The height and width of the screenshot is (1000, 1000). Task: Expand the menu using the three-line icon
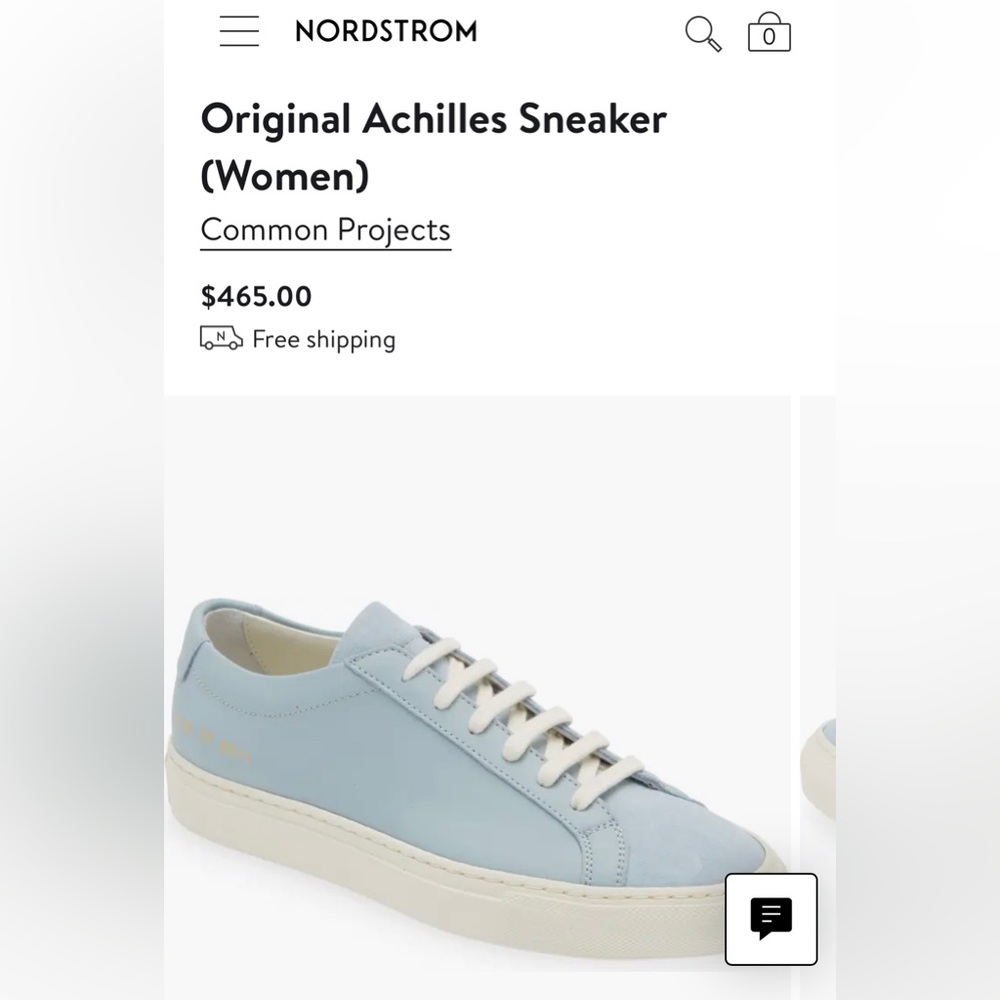pyautogui.click(x=238, y=31)
